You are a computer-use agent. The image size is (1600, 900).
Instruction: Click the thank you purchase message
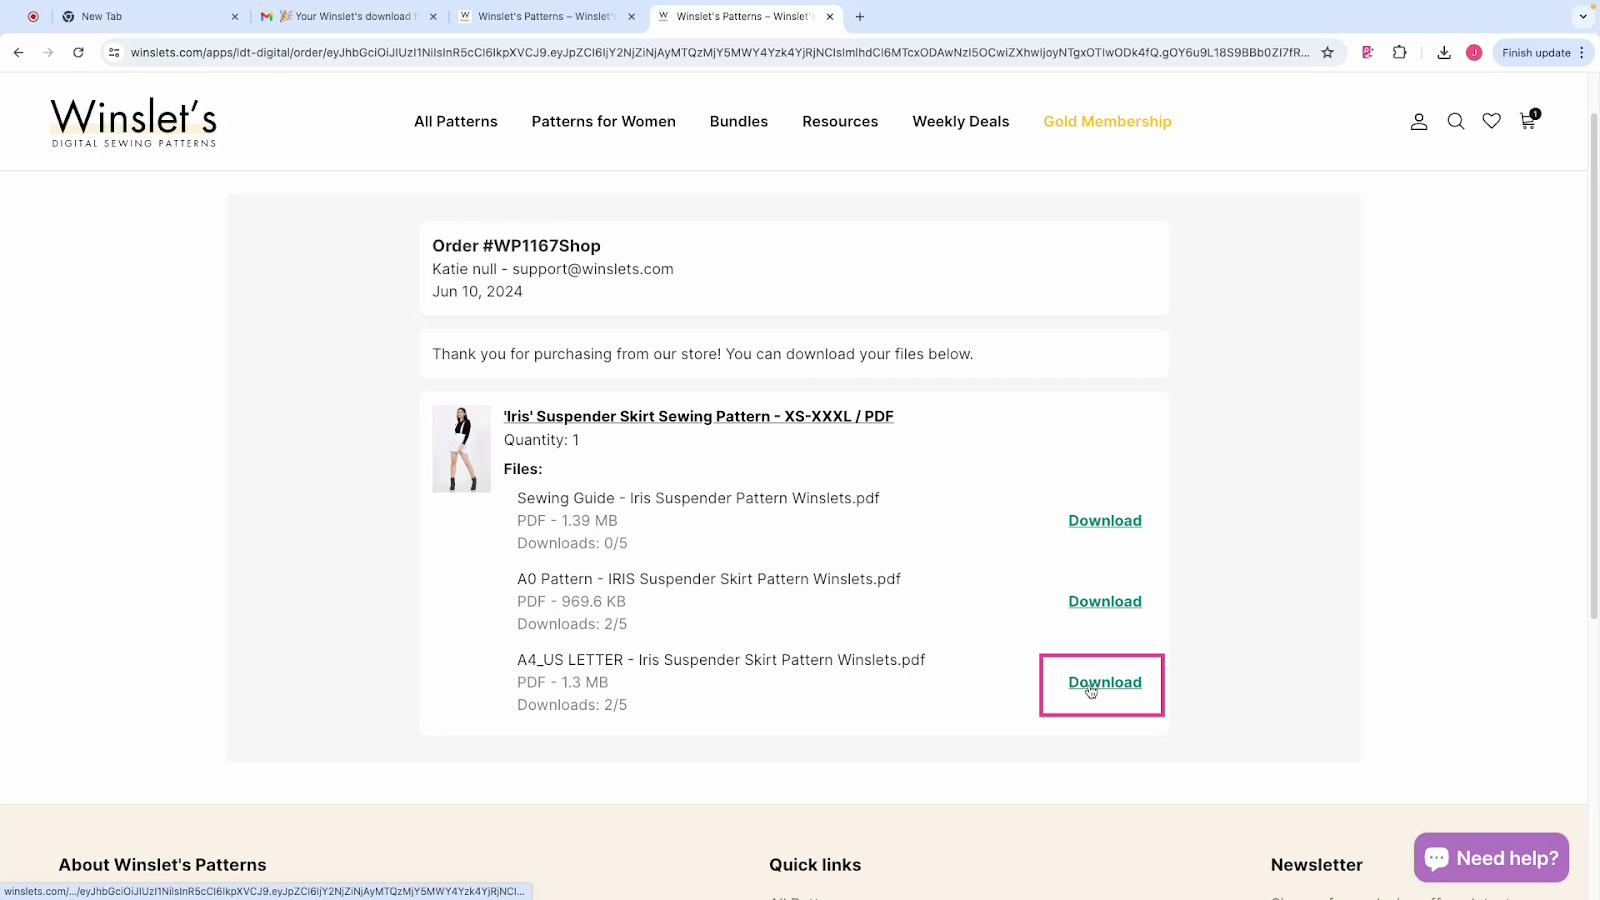tap(702, 354)
